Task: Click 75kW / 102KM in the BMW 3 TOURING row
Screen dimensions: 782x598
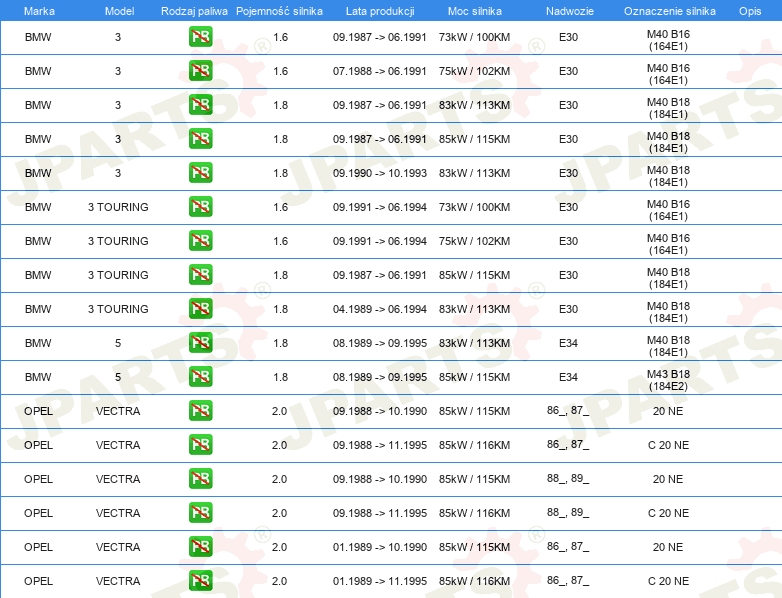Action: [474, 241]
